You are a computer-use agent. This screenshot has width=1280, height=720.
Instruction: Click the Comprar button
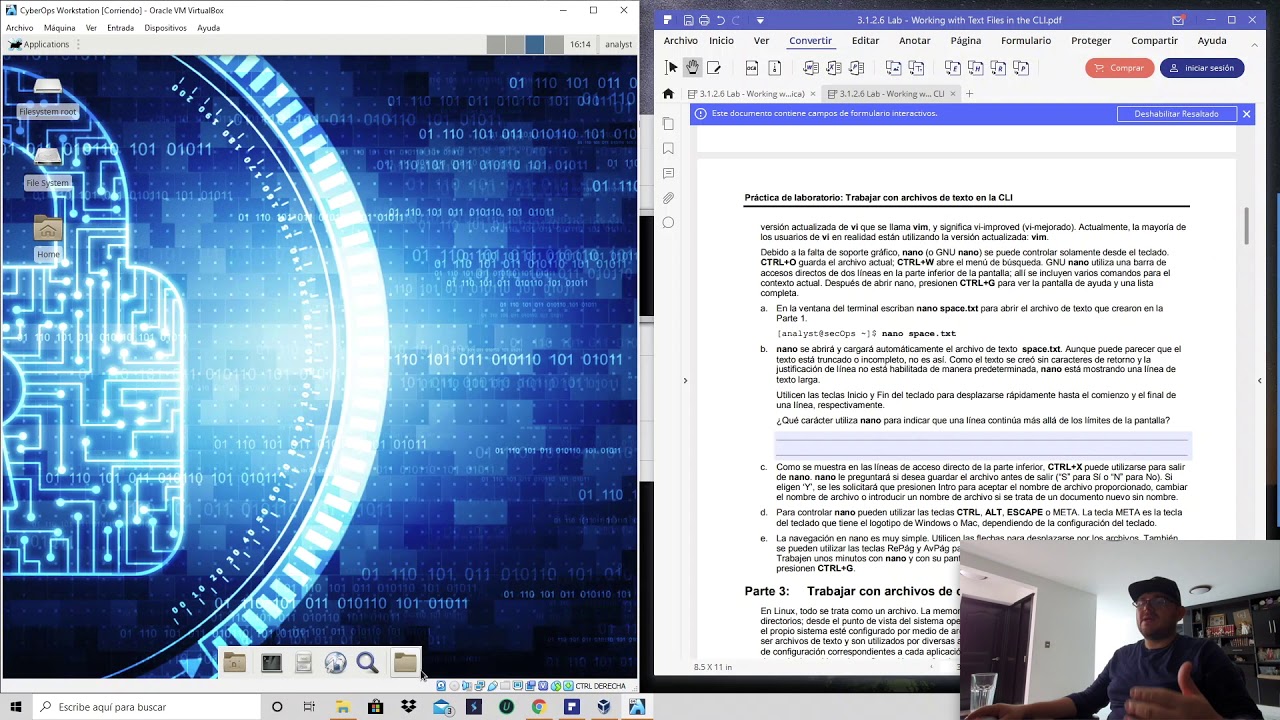point(1119,68)
